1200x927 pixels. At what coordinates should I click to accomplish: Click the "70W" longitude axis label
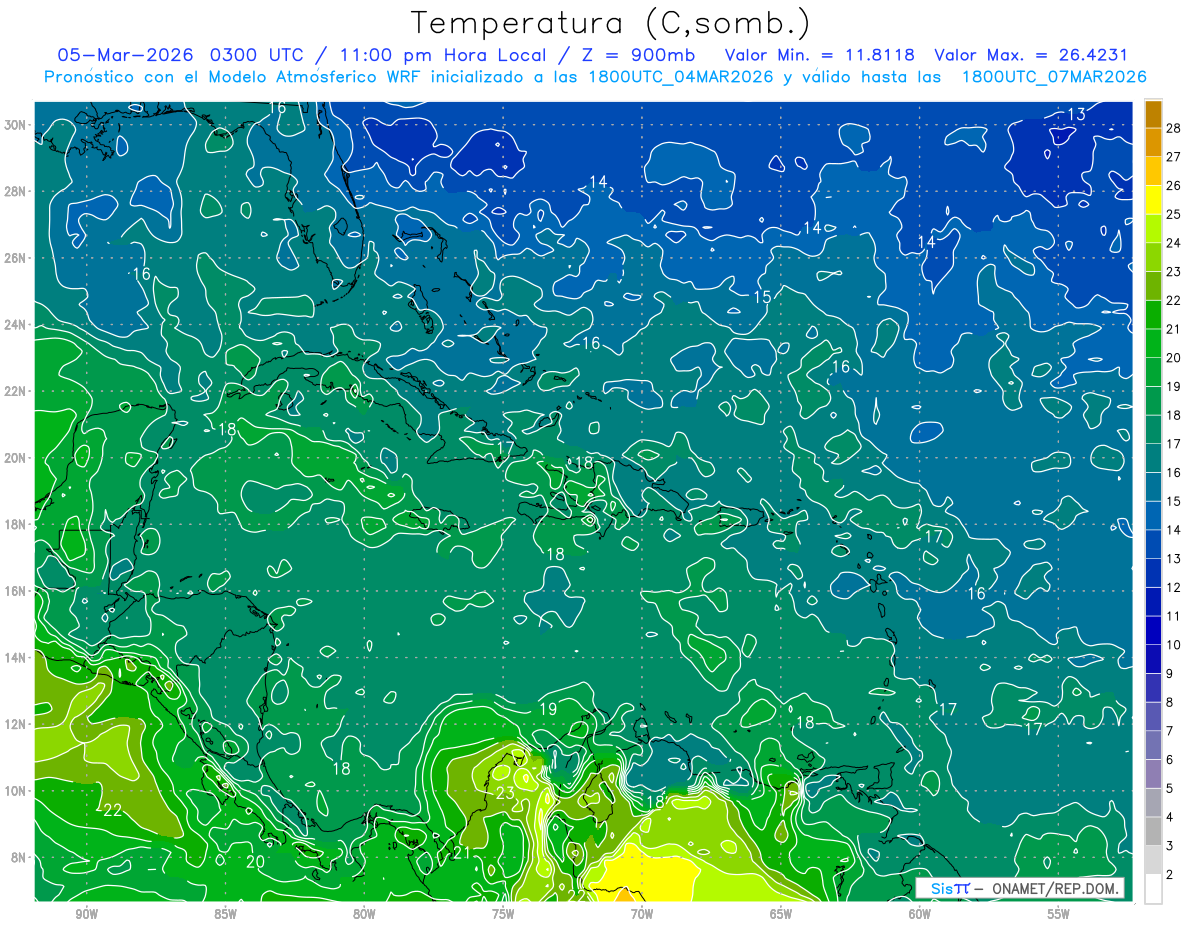[642, 915]
